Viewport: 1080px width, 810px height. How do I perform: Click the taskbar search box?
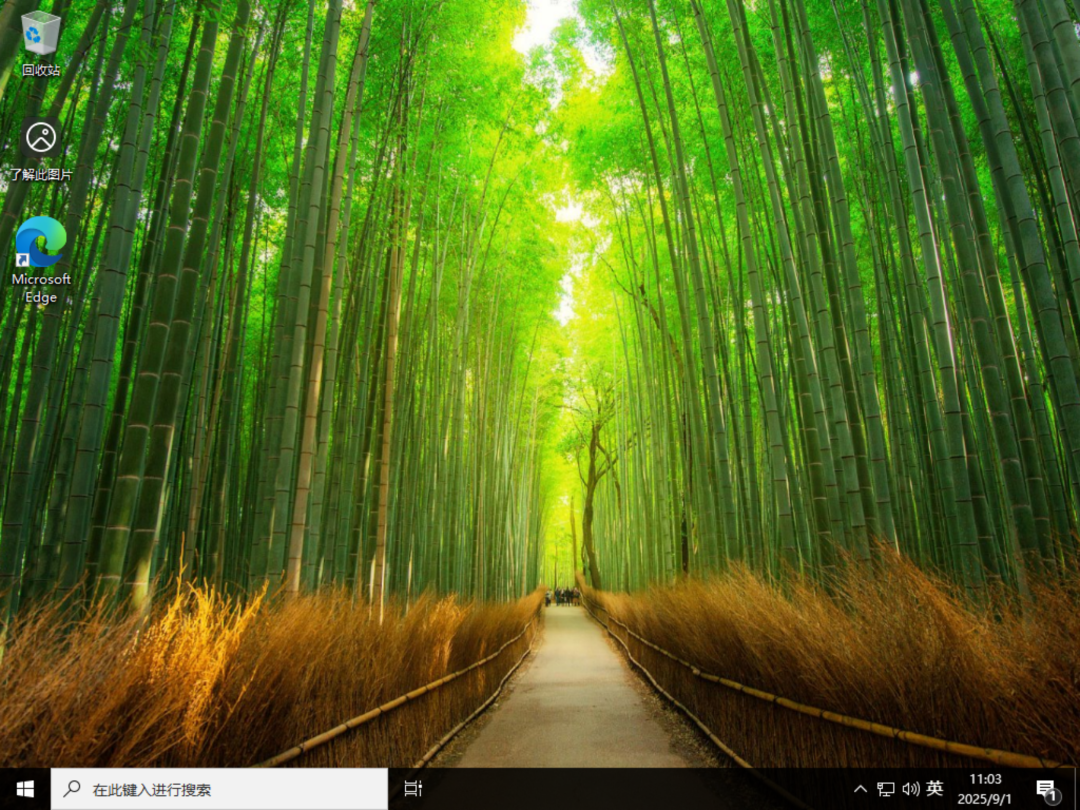[x=219, y=789]
